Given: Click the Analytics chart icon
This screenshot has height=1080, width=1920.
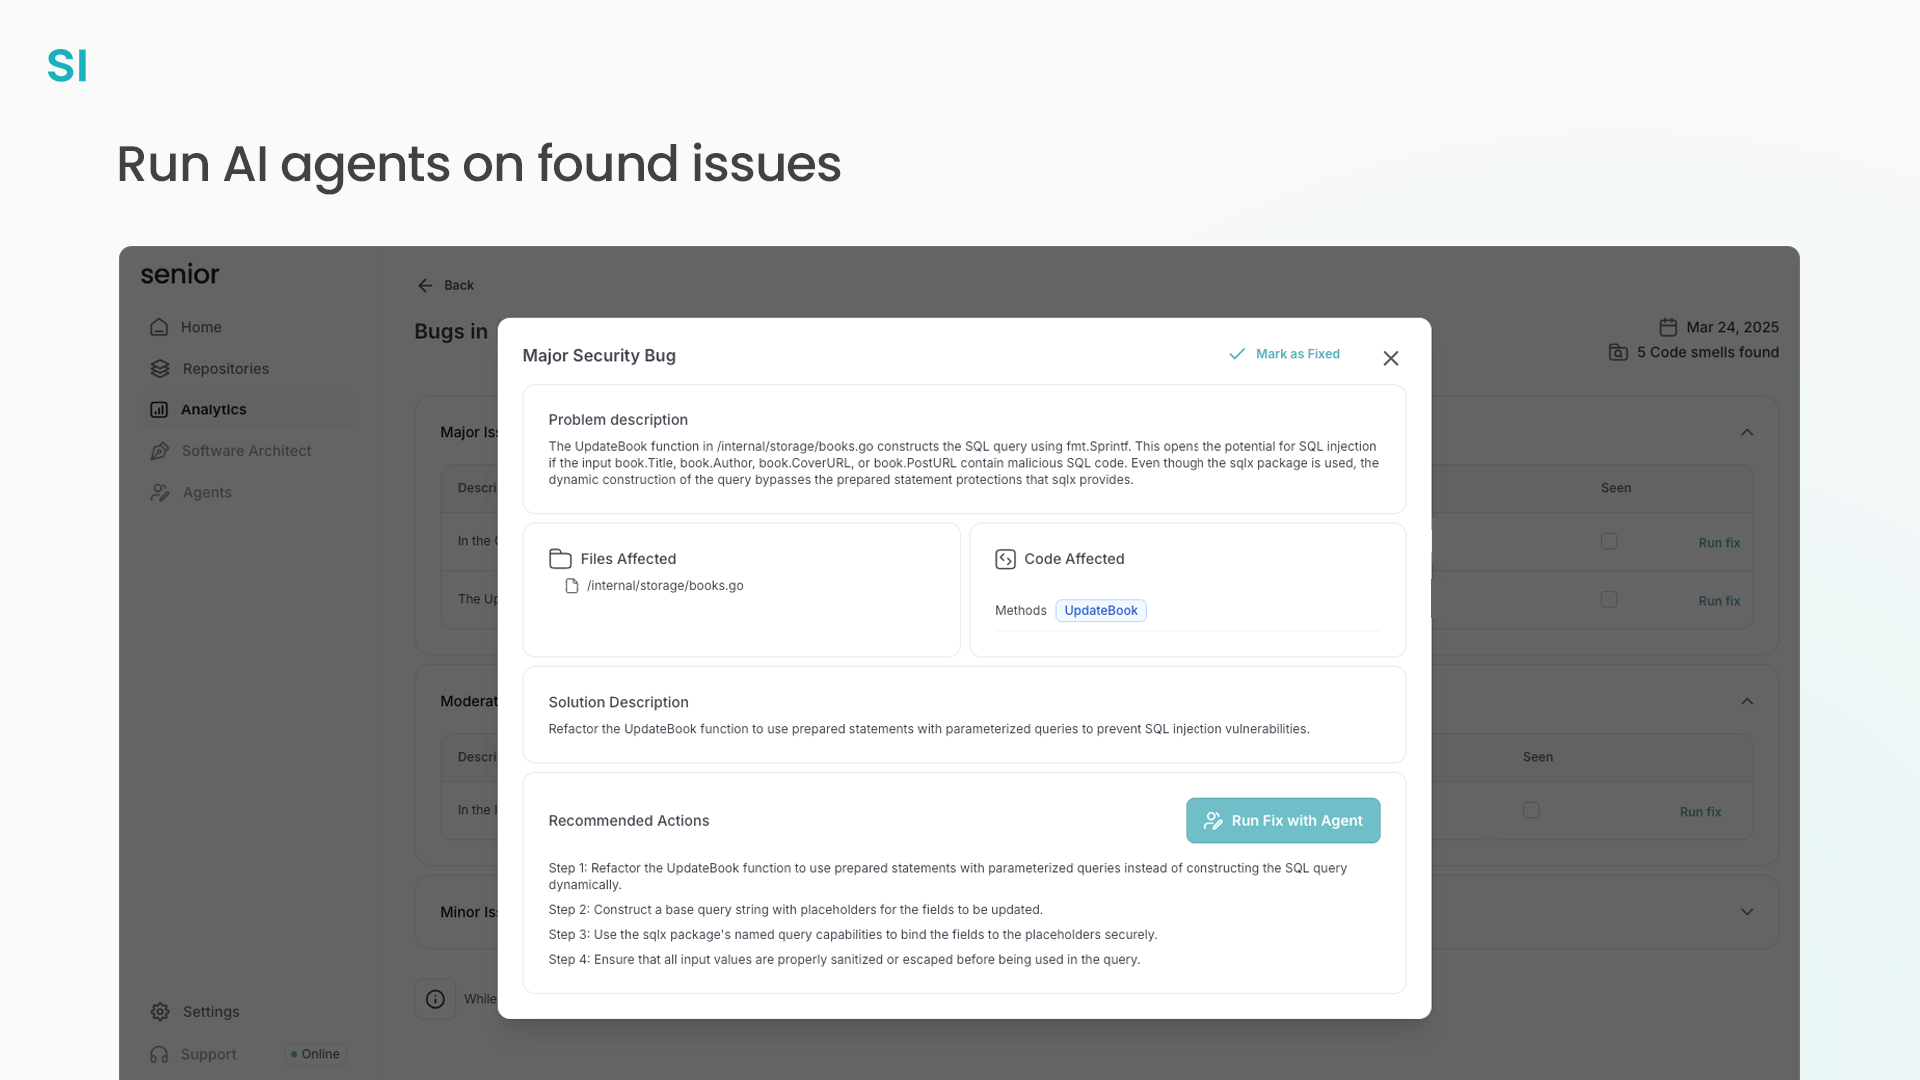Looking at the screenshot, I should [x=159, y=410].
